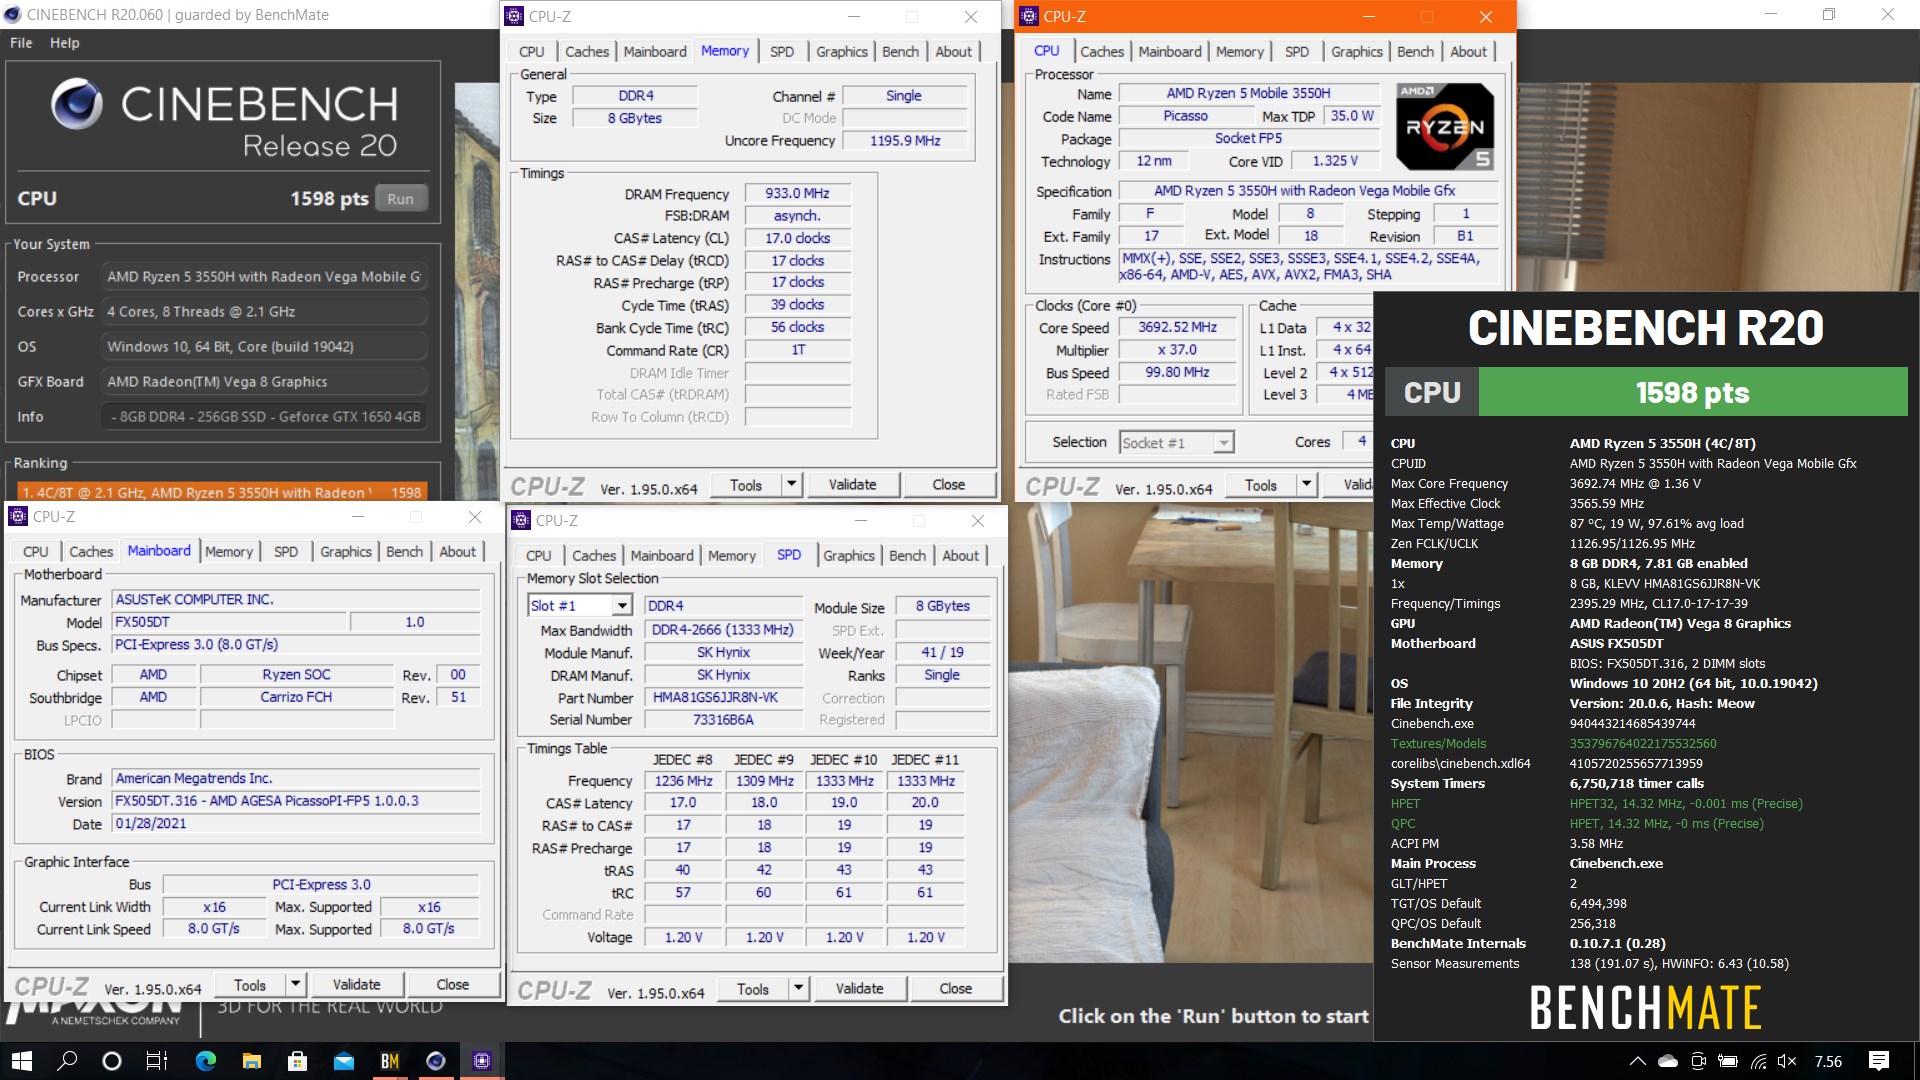Click the Cinebench sphere logo
Screen dimensions: 1920x1080
(x=77, y=104)
